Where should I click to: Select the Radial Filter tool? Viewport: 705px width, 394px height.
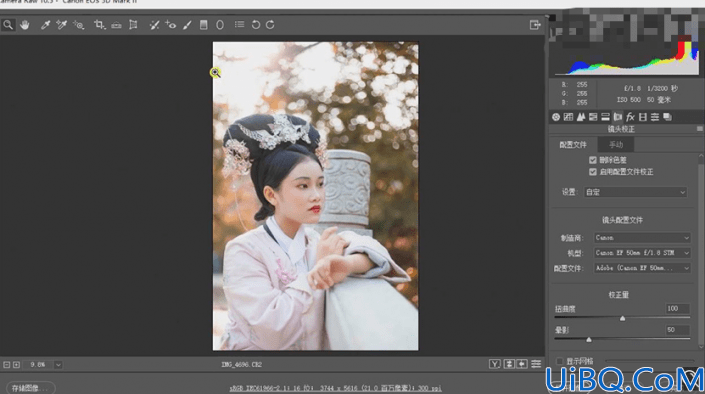(220, 25)
